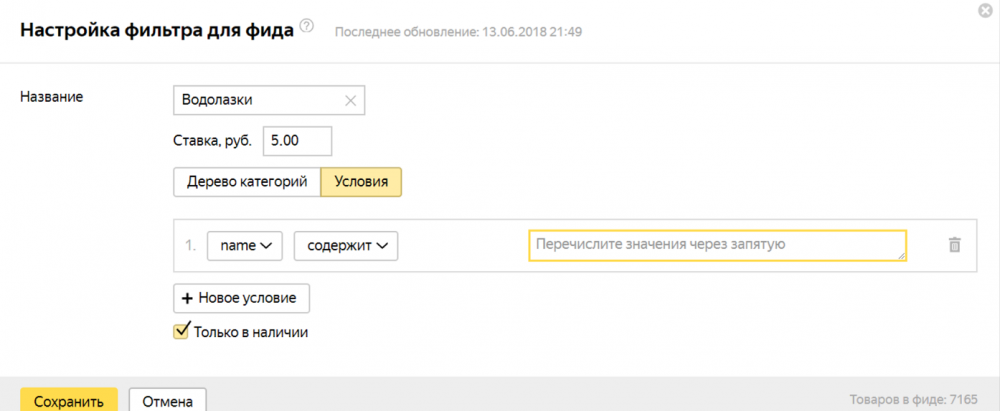
Task: Open the name field dropdown
Action: (245, 246)
